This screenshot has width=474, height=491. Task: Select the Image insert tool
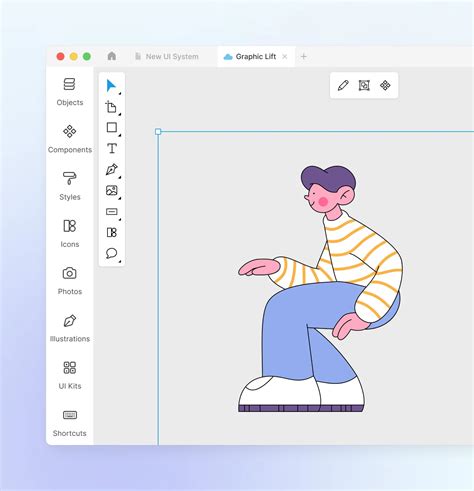(111, 190)
